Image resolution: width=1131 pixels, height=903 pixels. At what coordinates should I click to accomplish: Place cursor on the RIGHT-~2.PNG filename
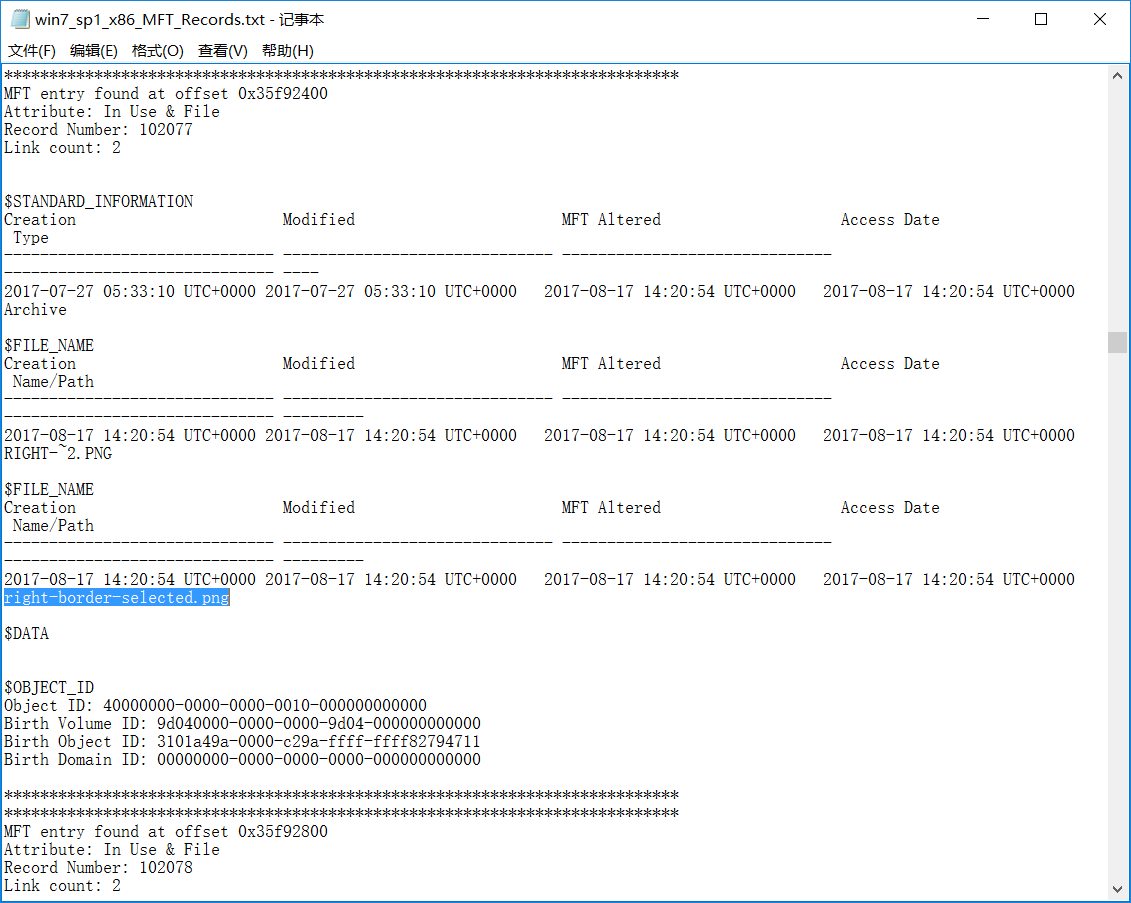coord(55,453)
